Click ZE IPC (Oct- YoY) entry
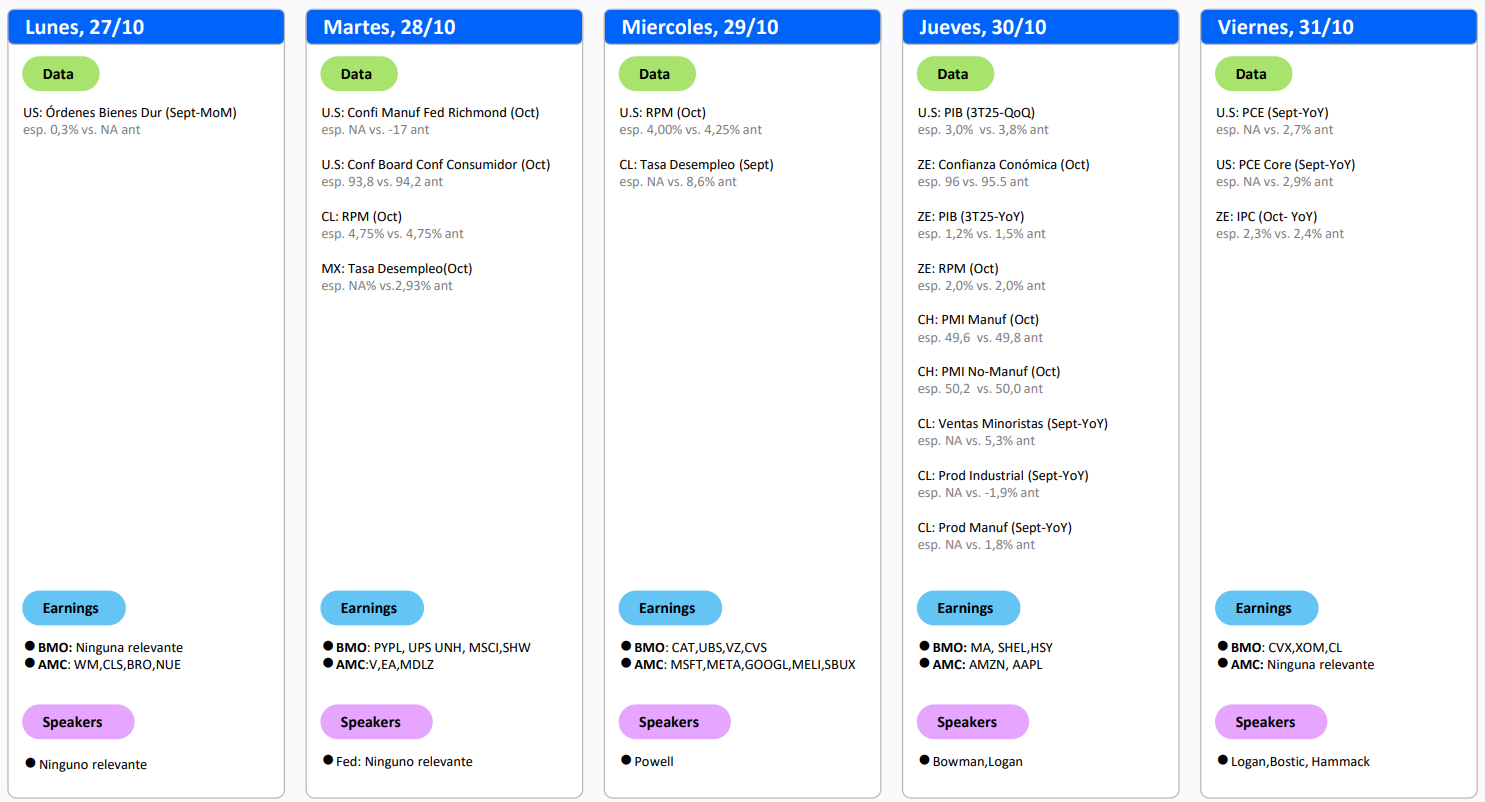The image size is (1485, 802). tap(1266, 217)
